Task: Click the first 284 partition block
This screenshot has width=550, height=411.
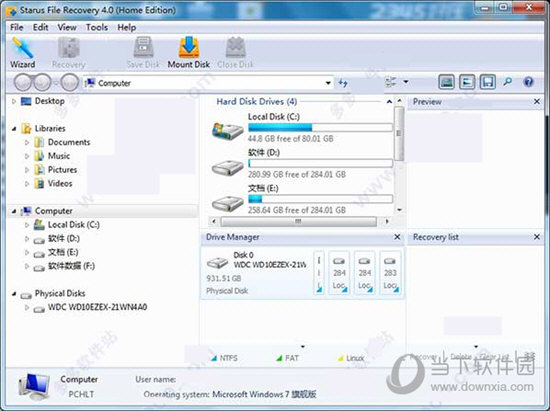Action: click(339, 273)
